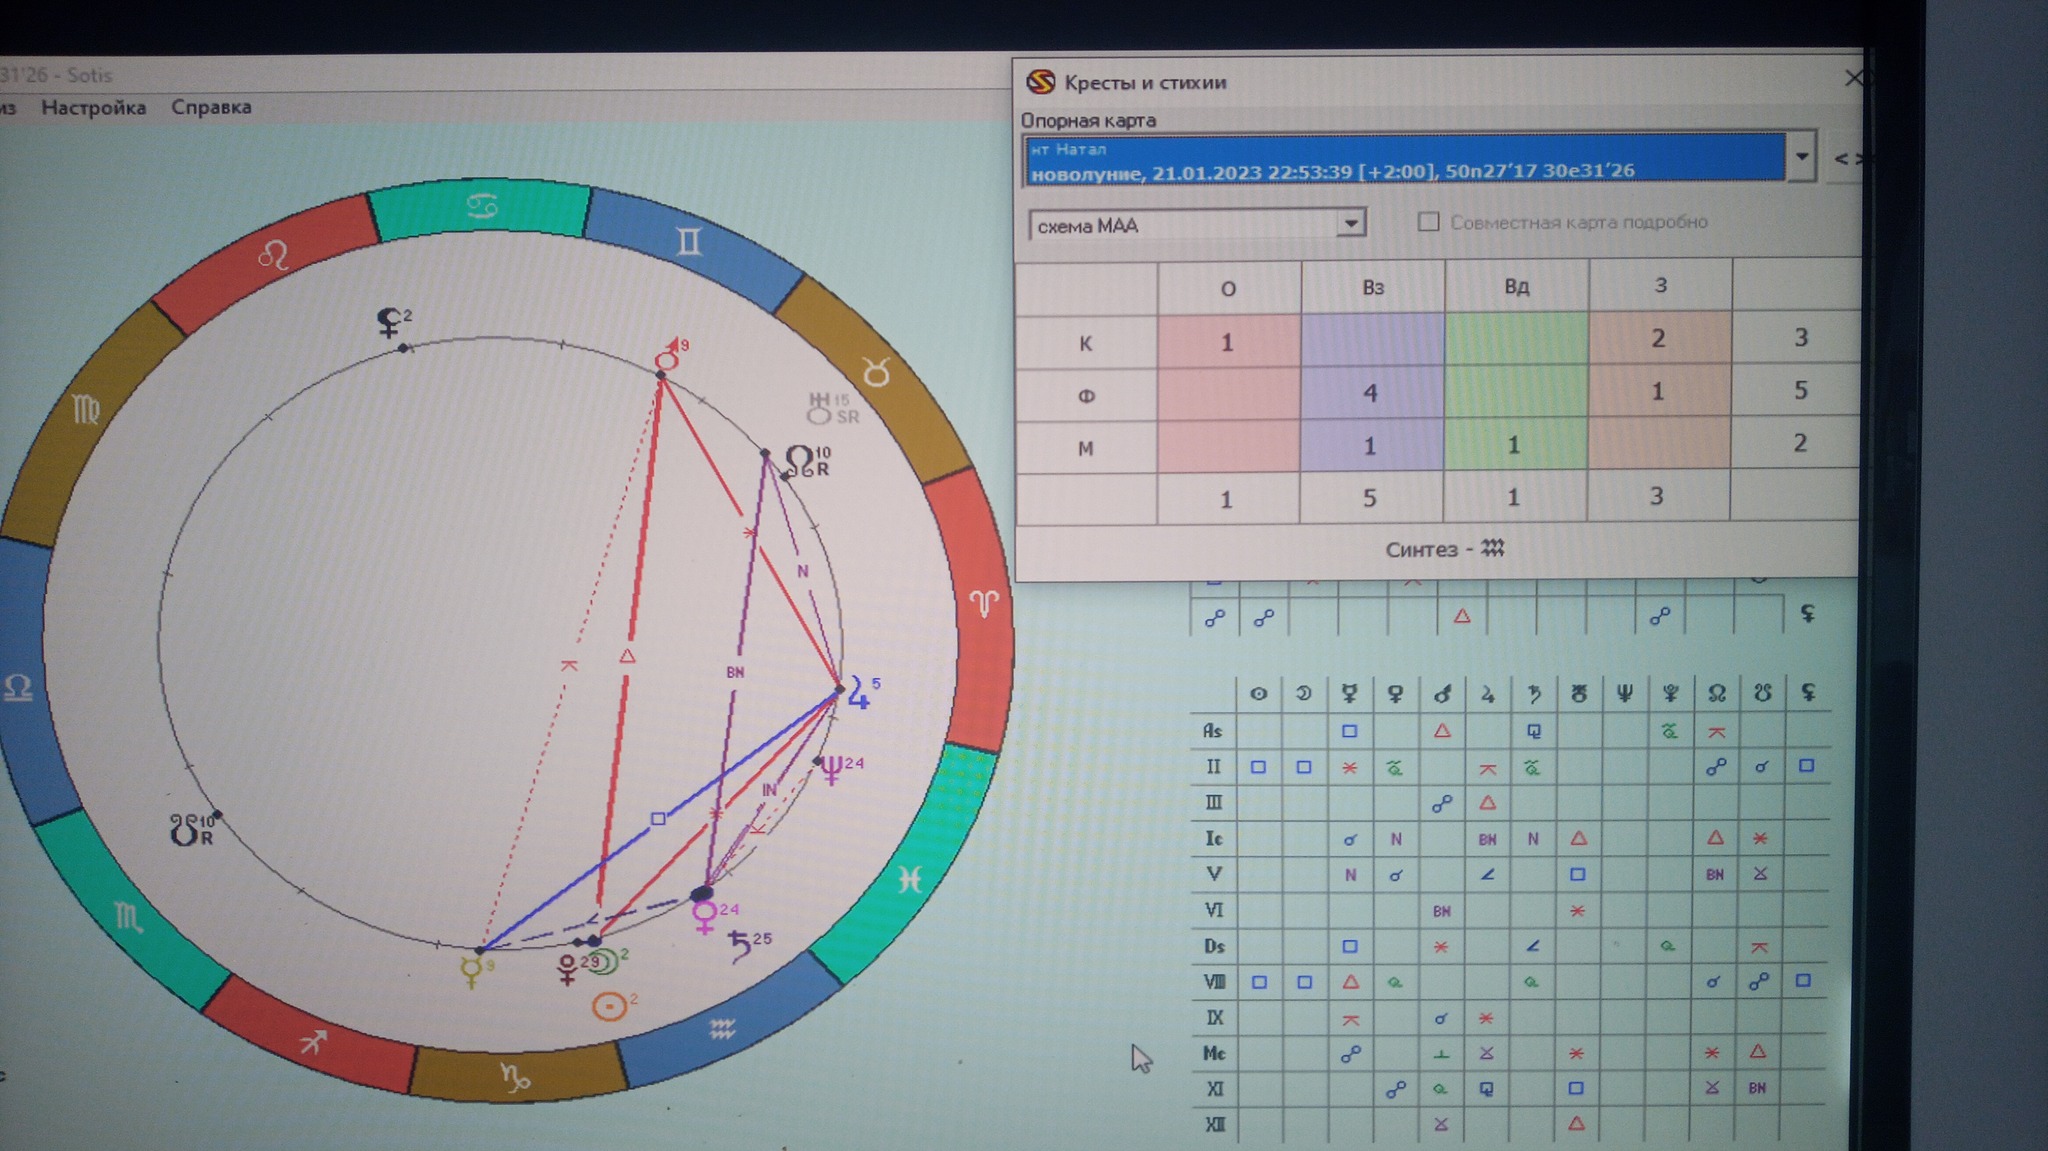Click the trine symbol in As row
Screen dimensions: 2048x1151
1441,731
